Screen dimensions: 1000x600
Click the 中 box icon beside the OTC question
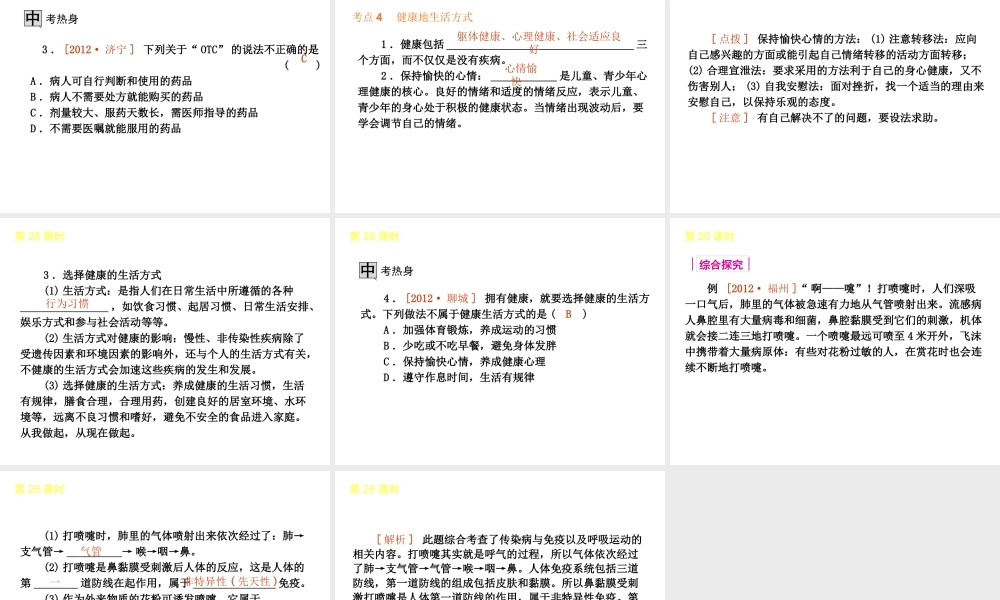pos(33,18)
